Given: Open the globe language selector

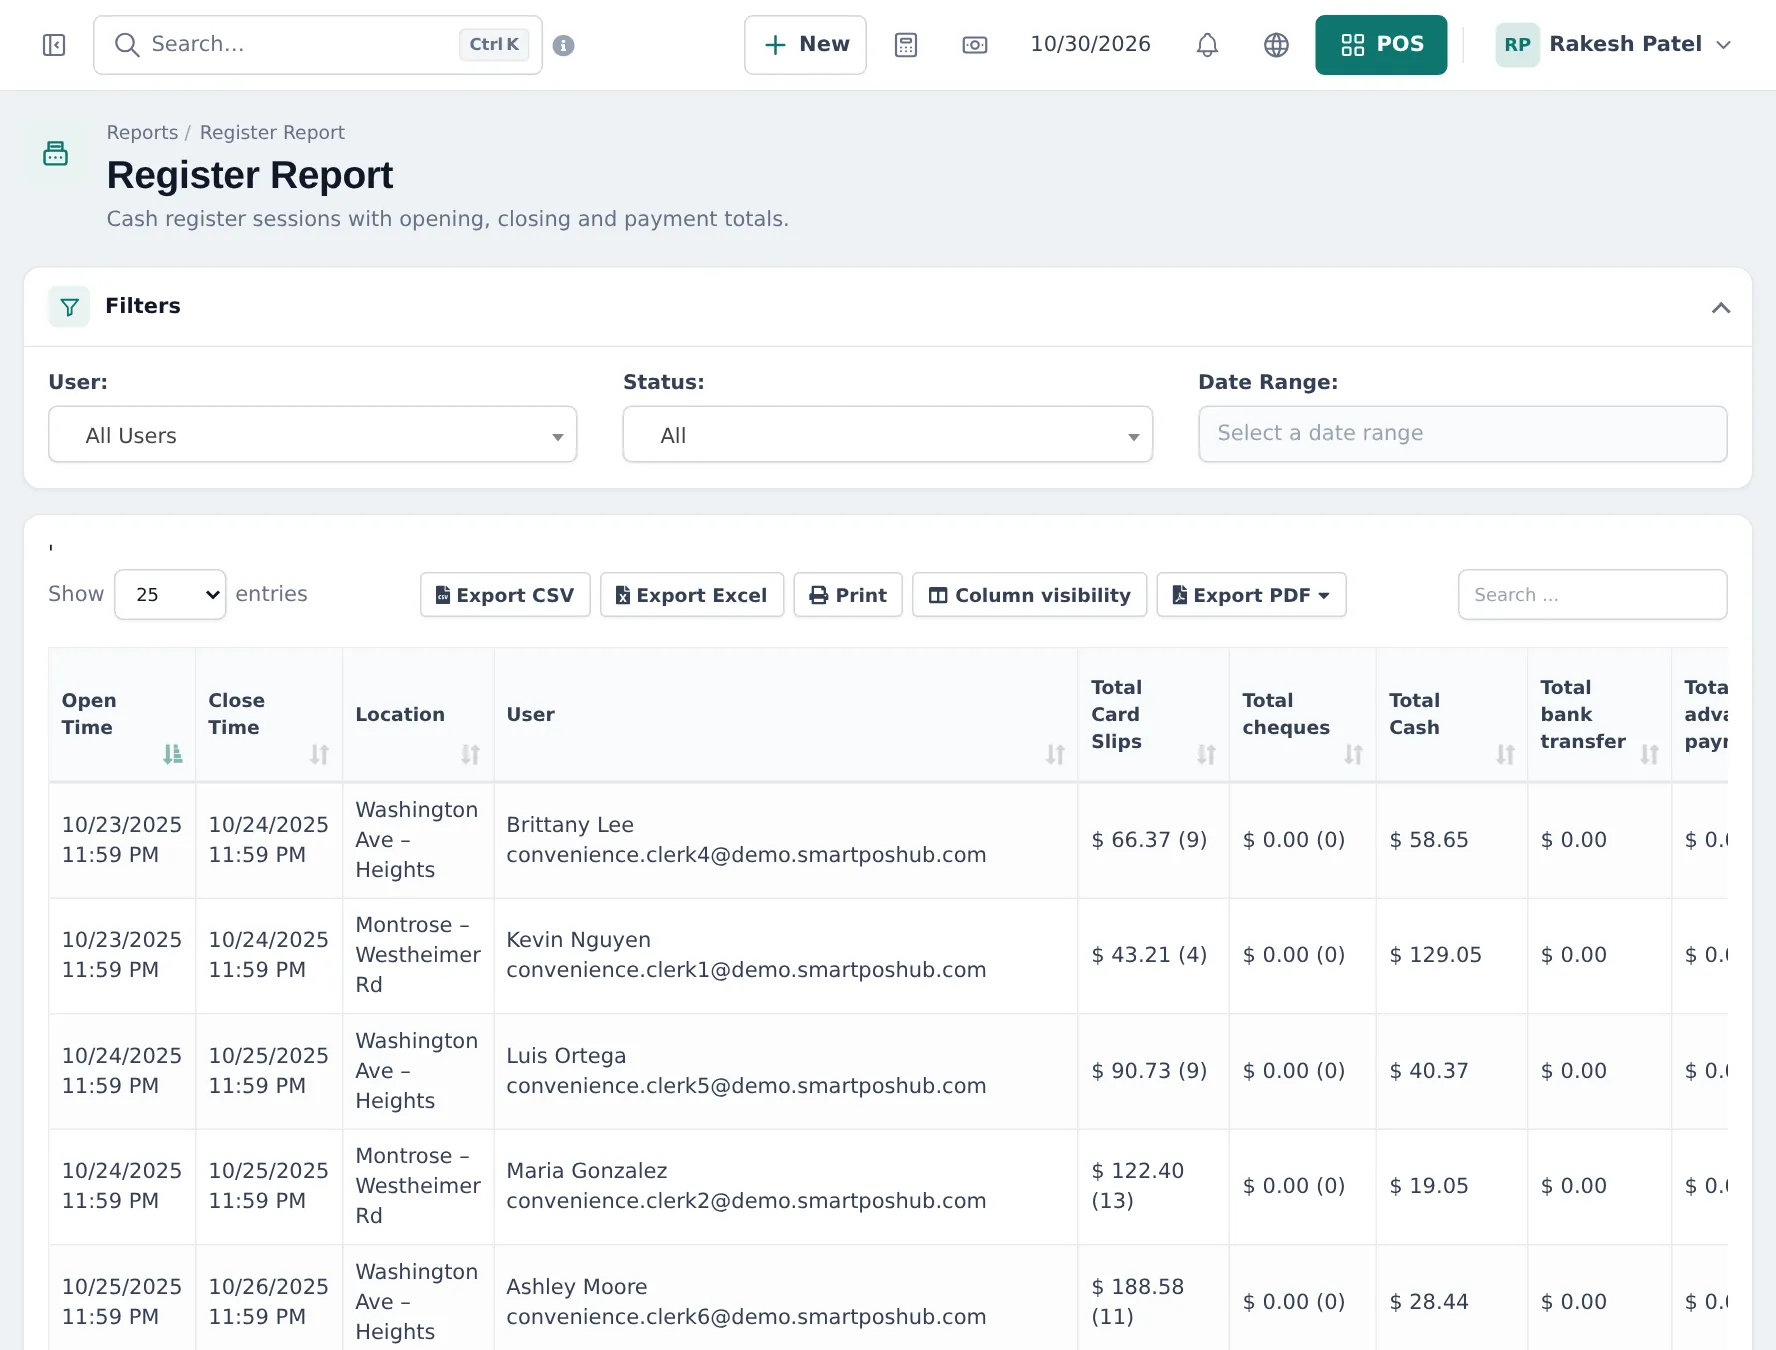Looking at the screenshot, I should [x=1276, y=45].
